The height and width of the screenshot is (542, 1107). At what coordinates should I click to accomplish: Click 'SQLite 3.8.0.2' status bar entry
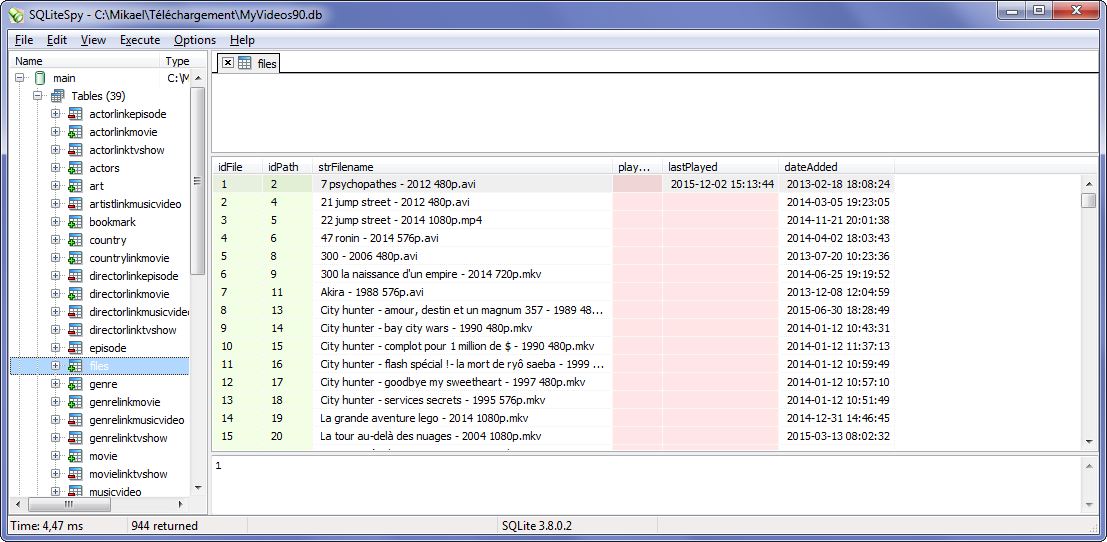tap(537, 526)
